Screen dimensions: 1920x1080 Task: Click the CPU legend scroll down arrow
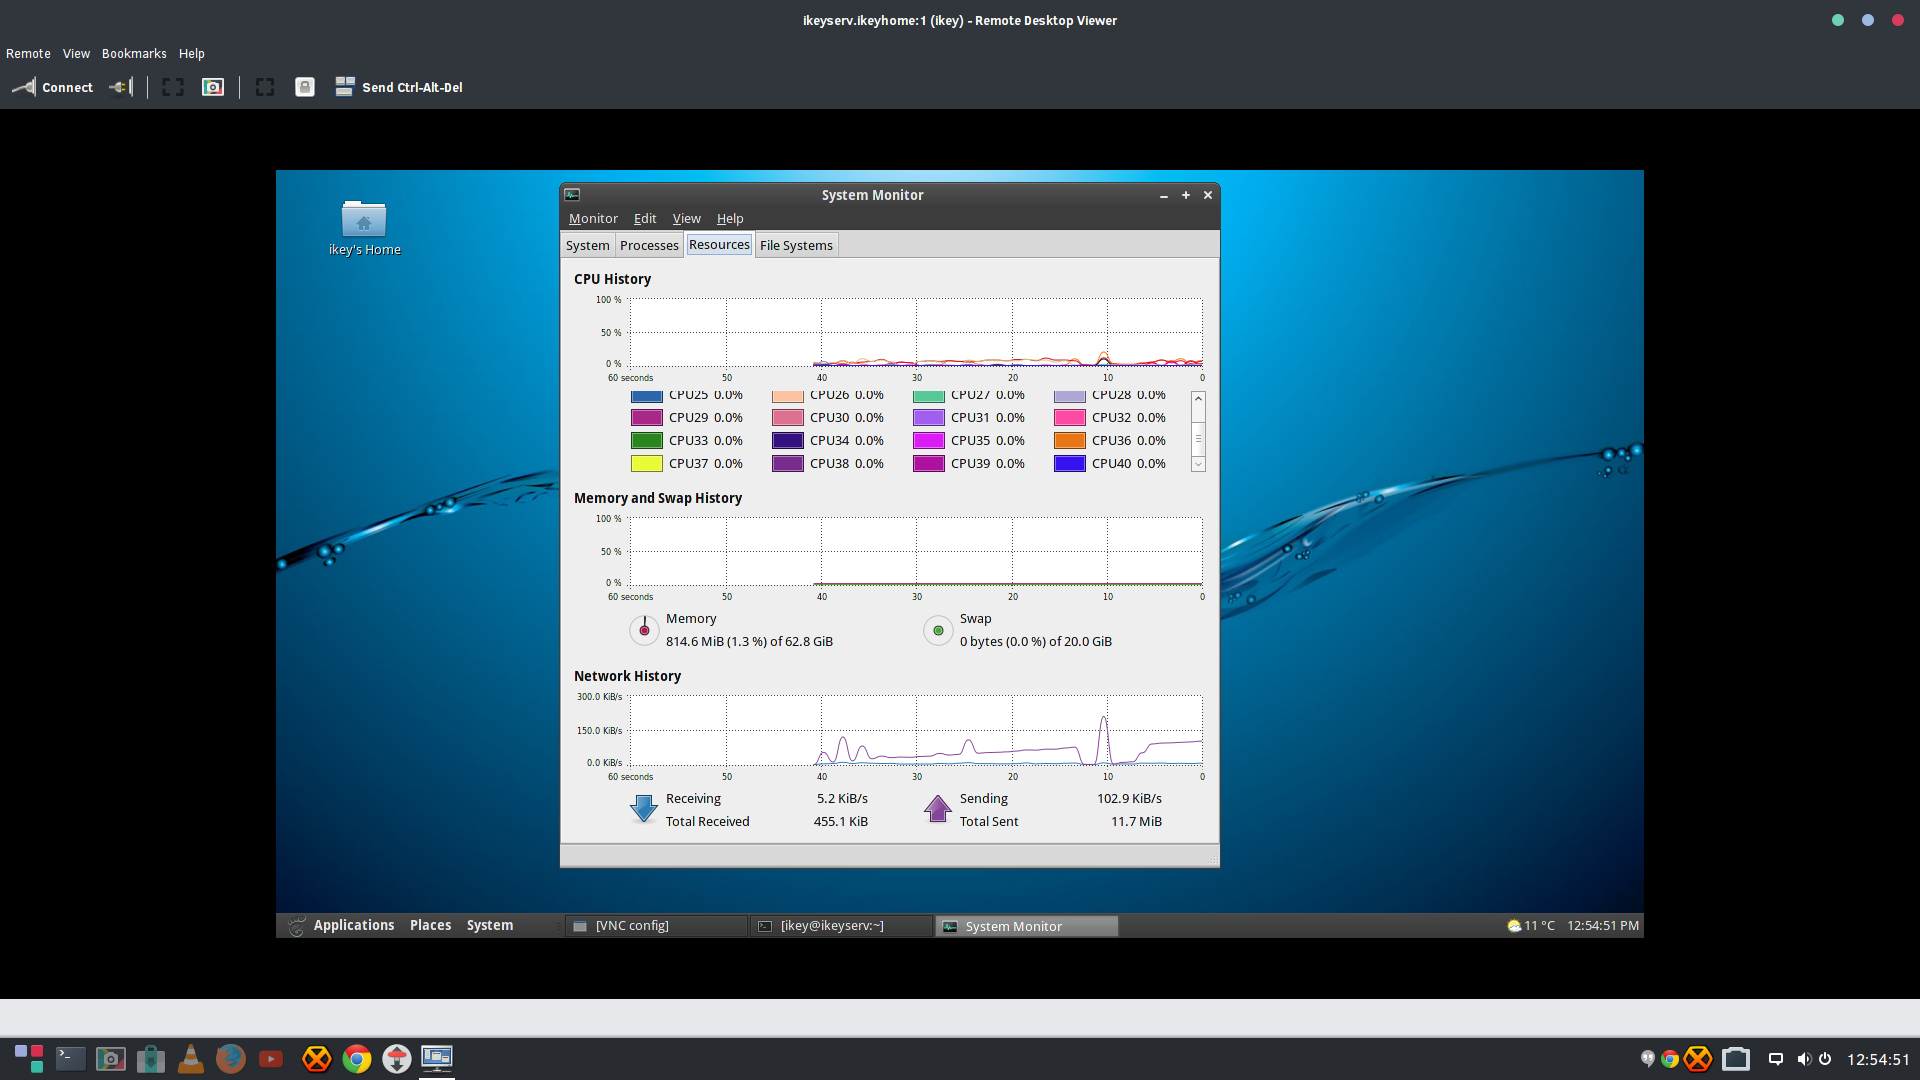[x=1198, y=465]
